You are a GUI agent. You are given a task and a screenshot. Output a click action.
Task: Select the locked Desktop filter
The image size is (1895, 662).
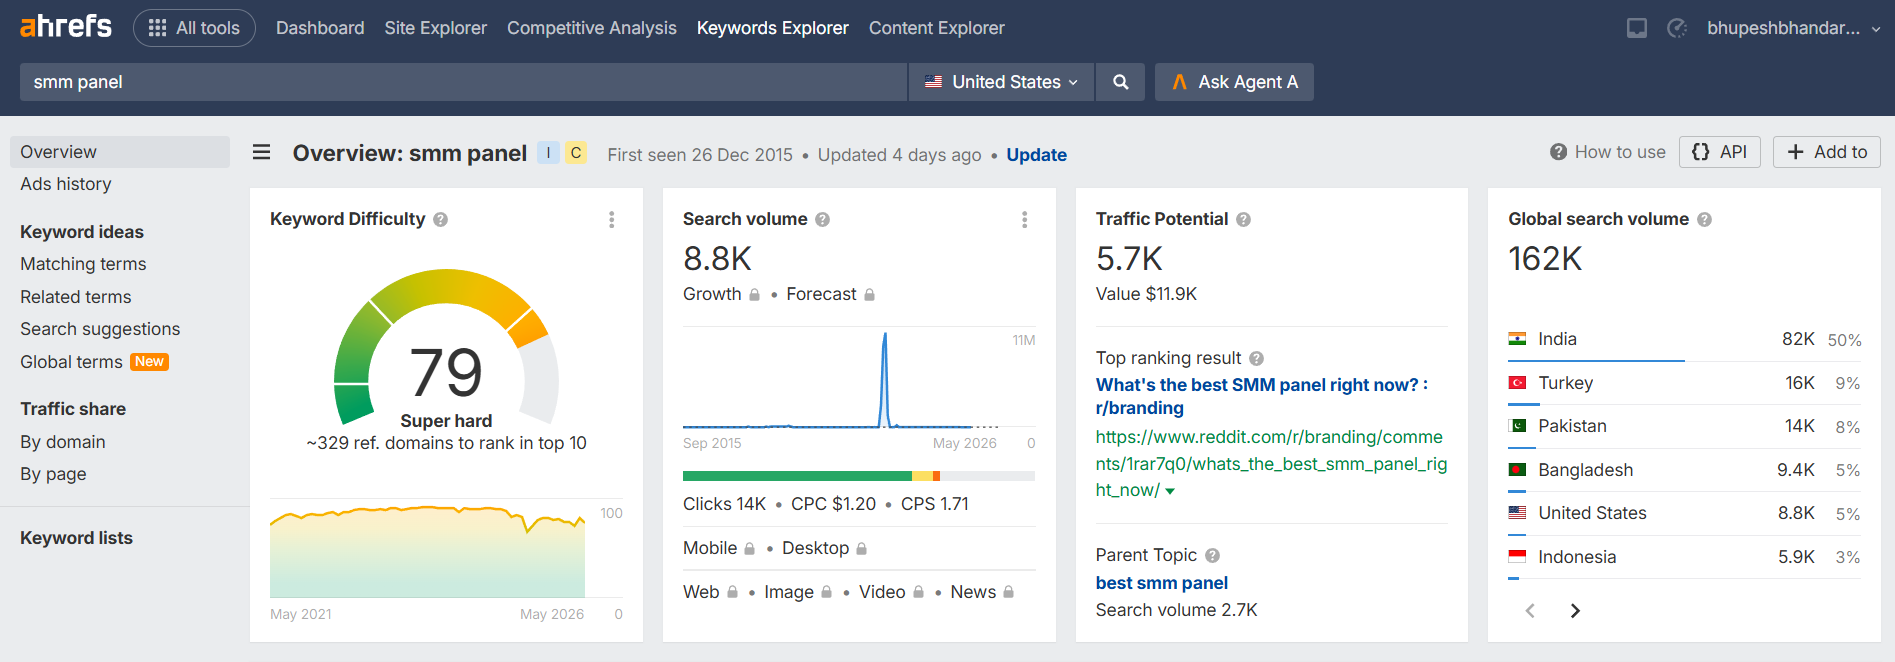[824, 548]
